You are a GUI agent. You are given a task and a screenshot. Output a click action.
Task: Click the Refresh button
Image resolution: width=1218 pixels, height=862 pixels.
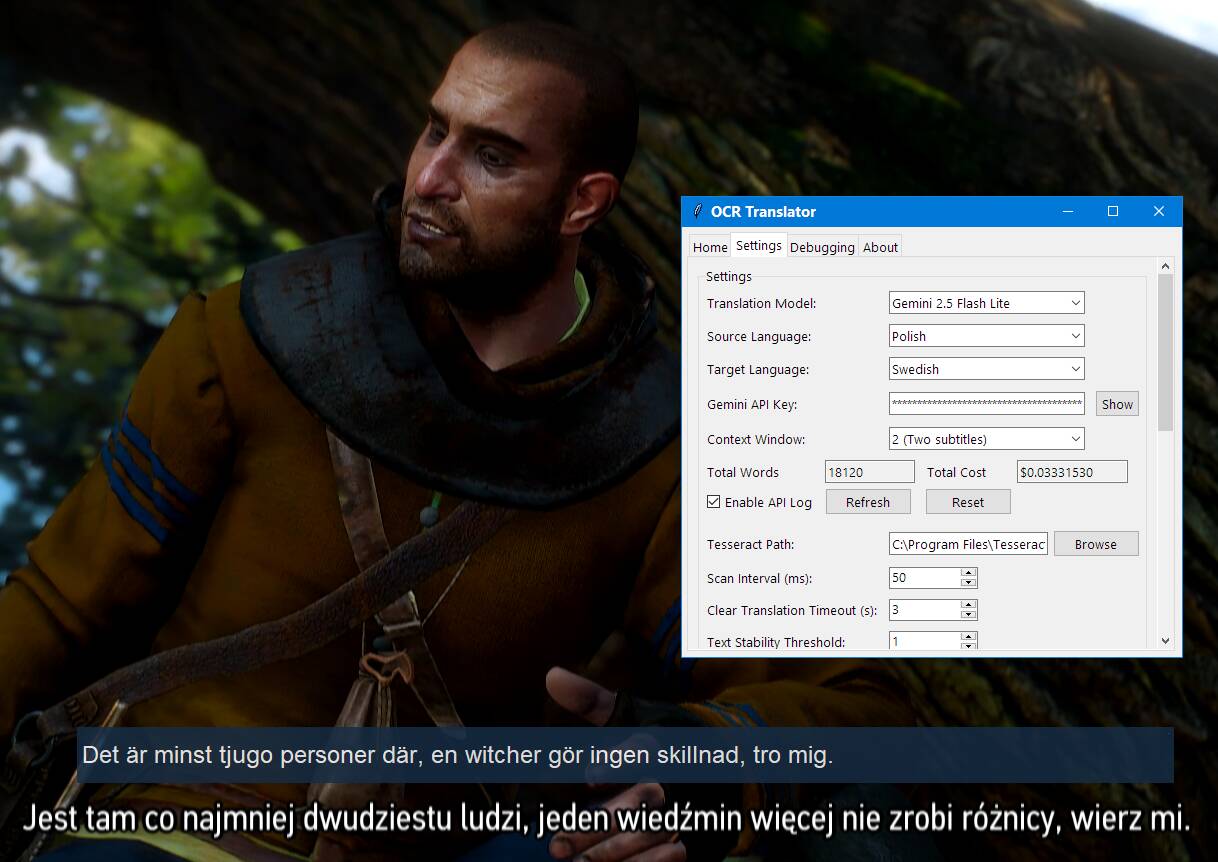pos(868,502)
